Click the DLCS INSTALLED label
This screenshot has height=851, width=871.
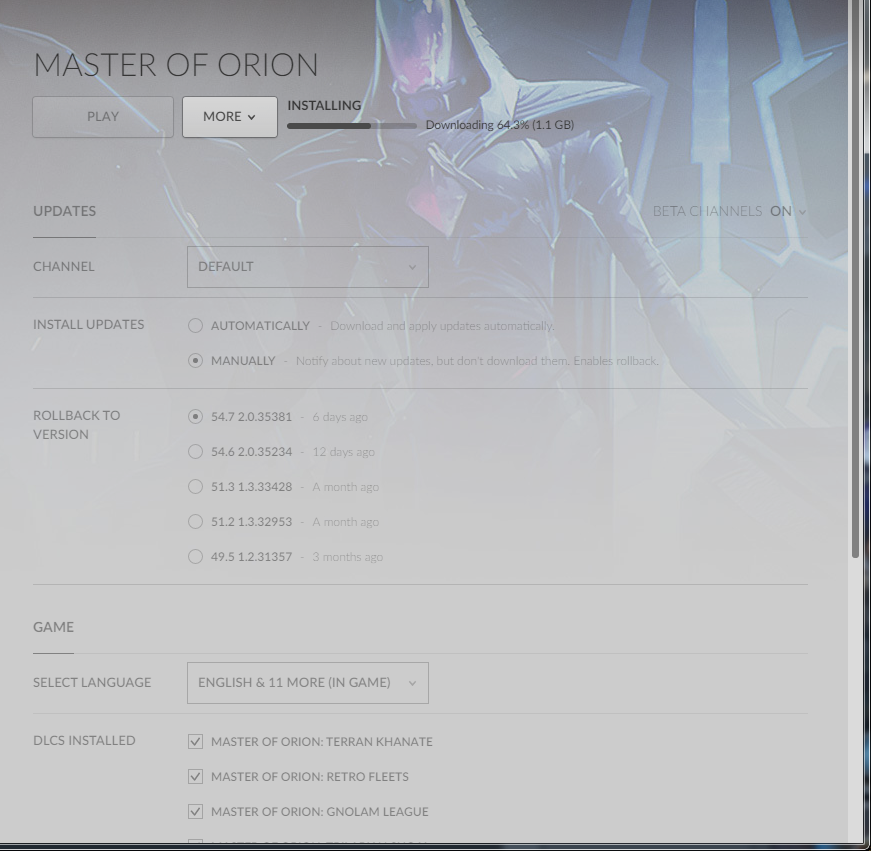84,740
